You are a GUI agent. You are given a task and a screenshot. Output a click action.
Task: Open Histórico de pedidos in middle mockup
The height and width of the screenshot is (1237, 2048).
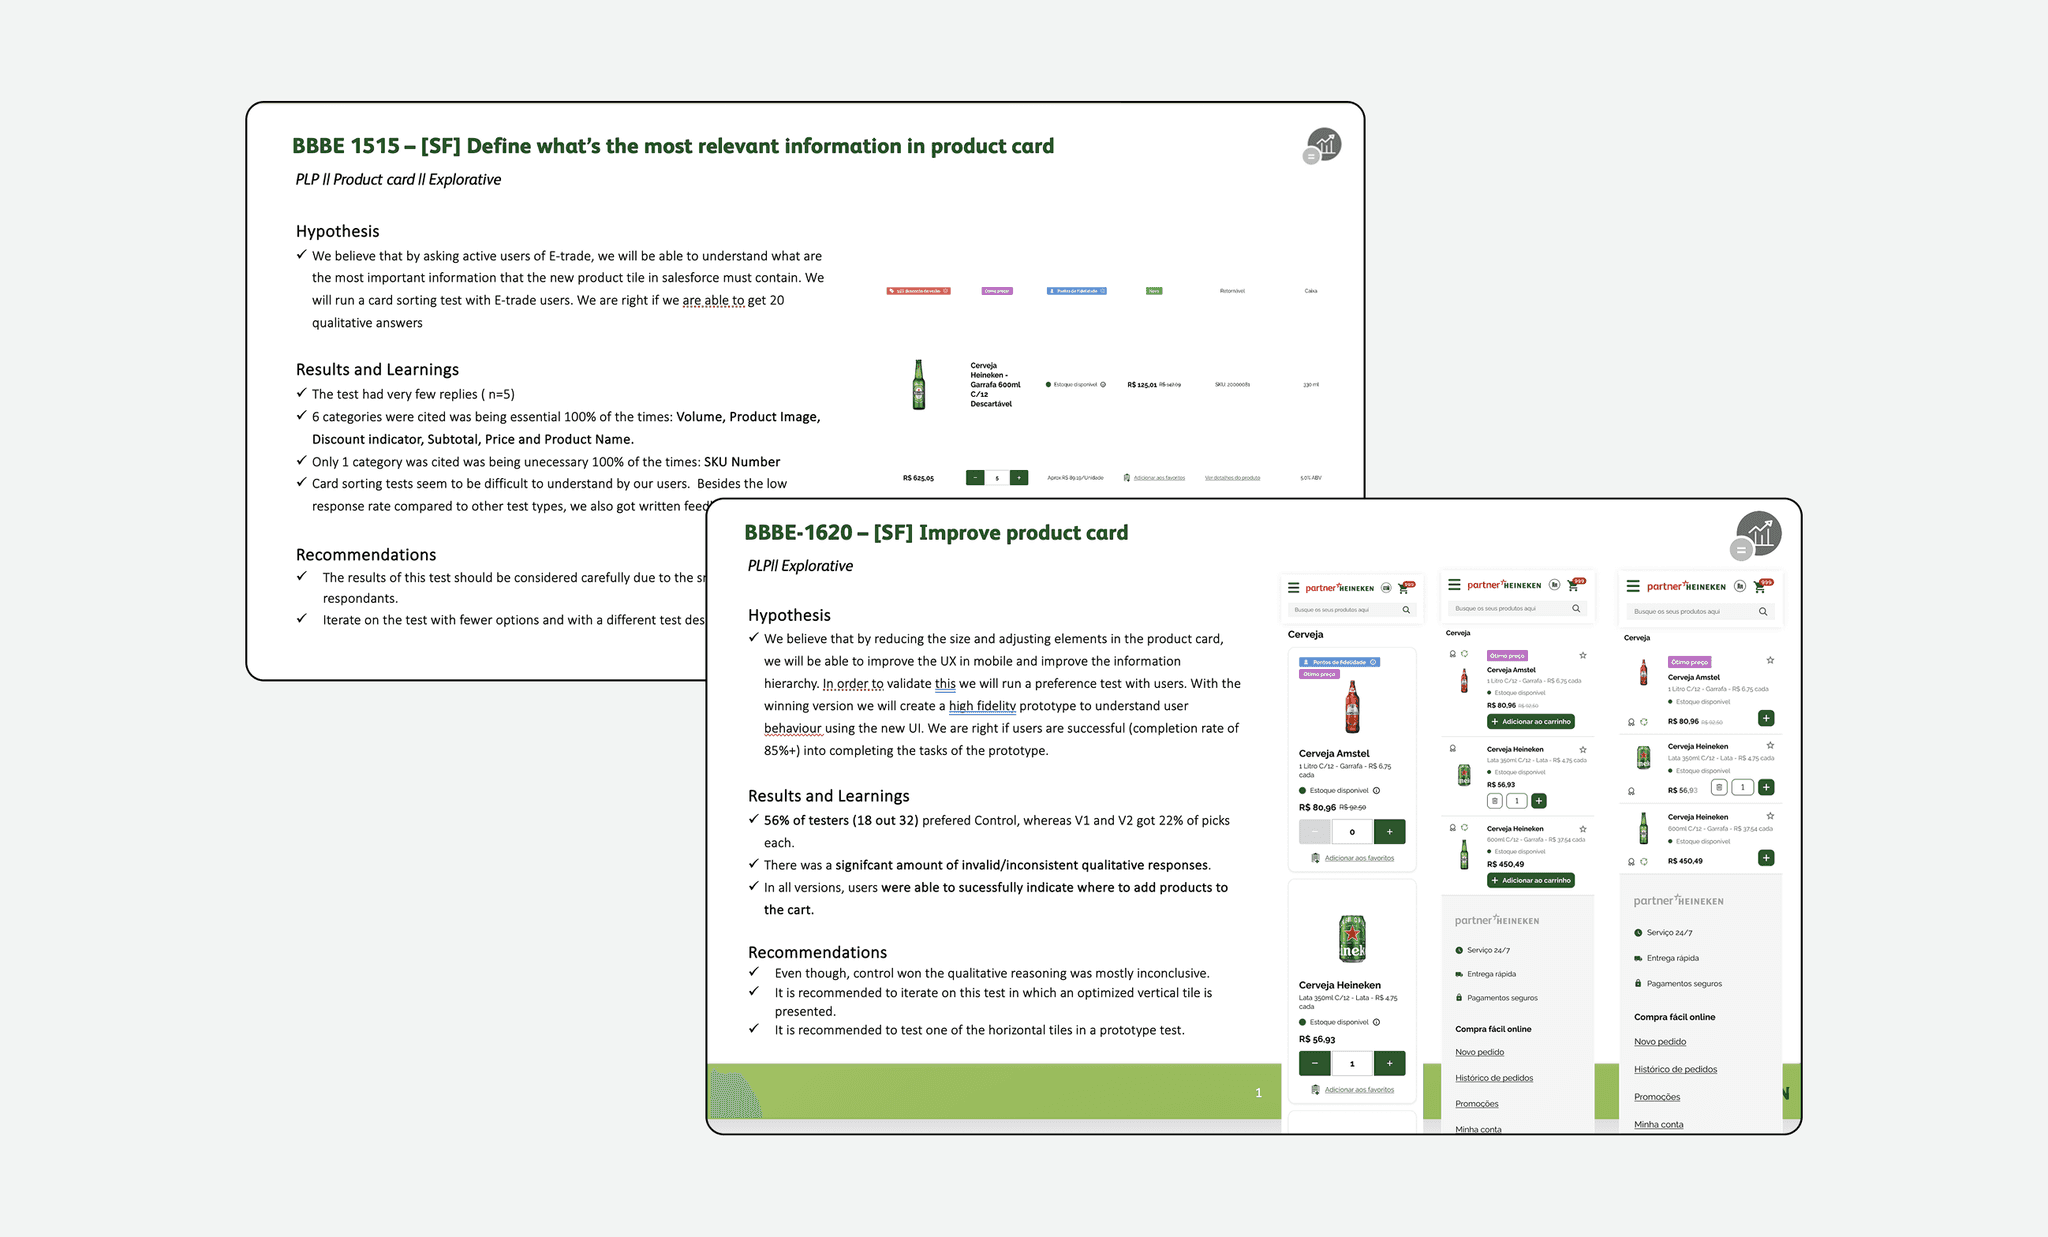1494,1078
